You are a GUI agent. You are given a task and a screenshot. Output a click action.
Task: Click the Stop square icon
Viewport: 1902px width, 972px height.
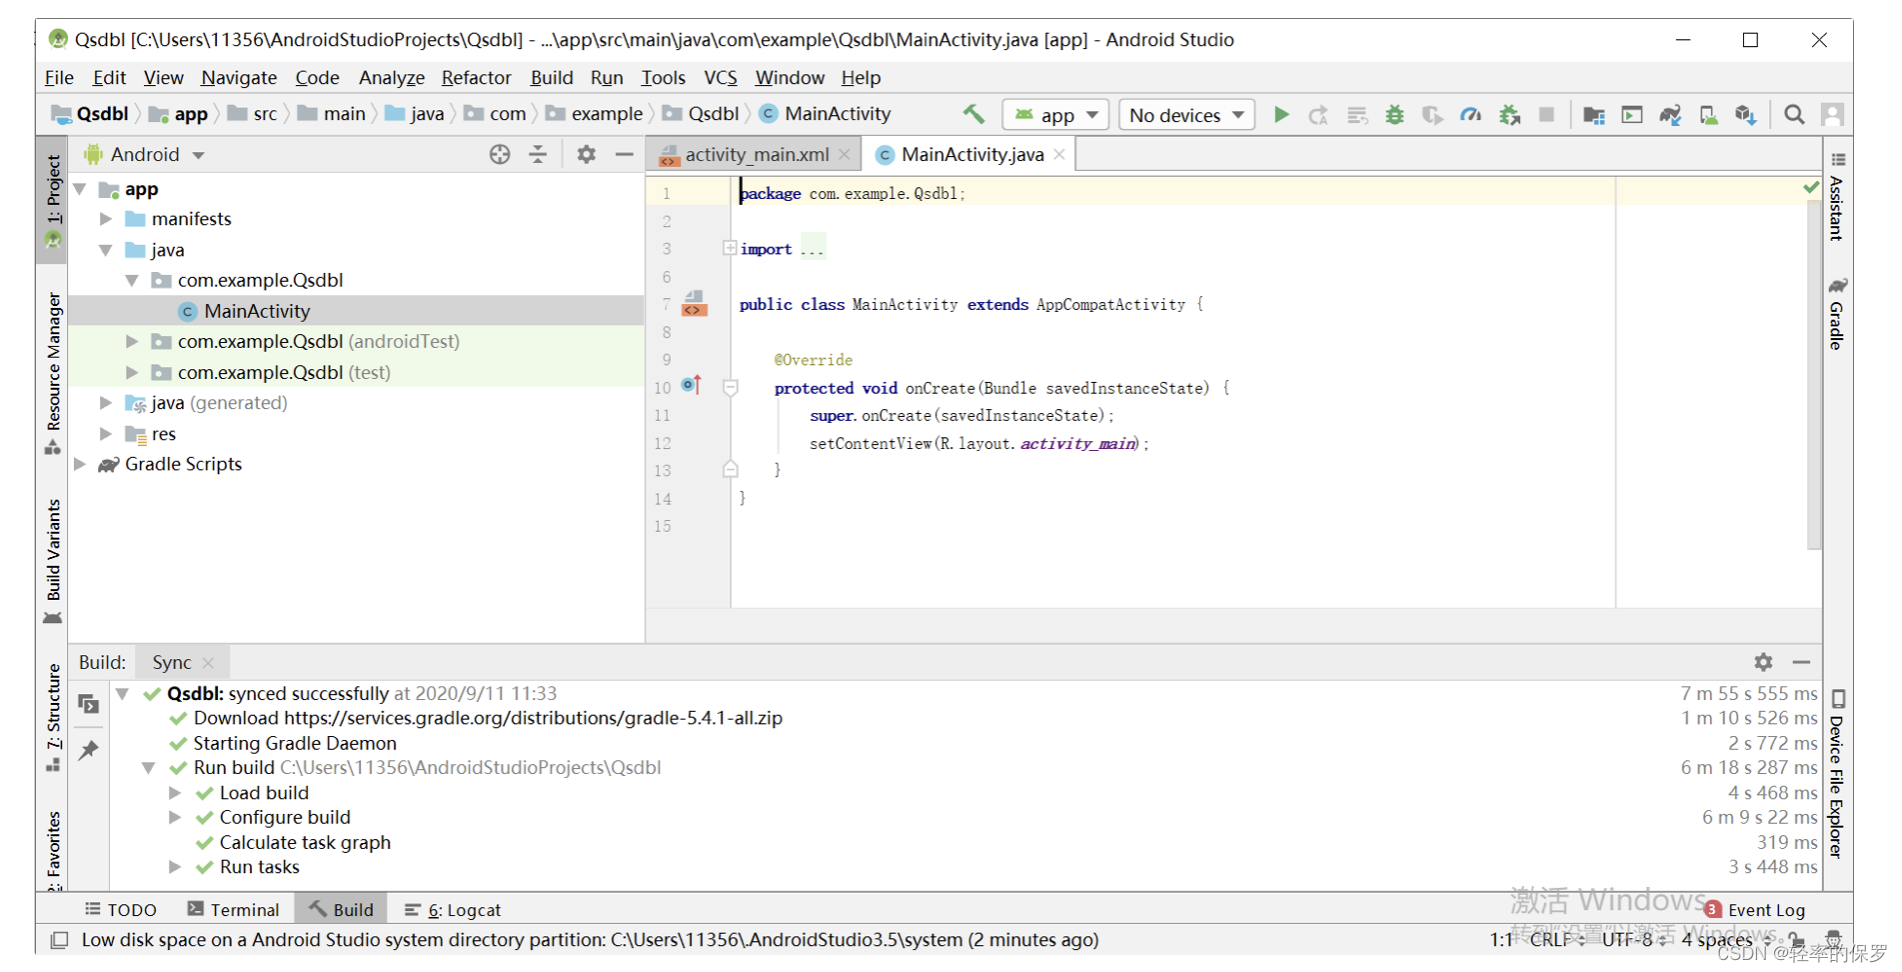click(x=1546, y=114)
